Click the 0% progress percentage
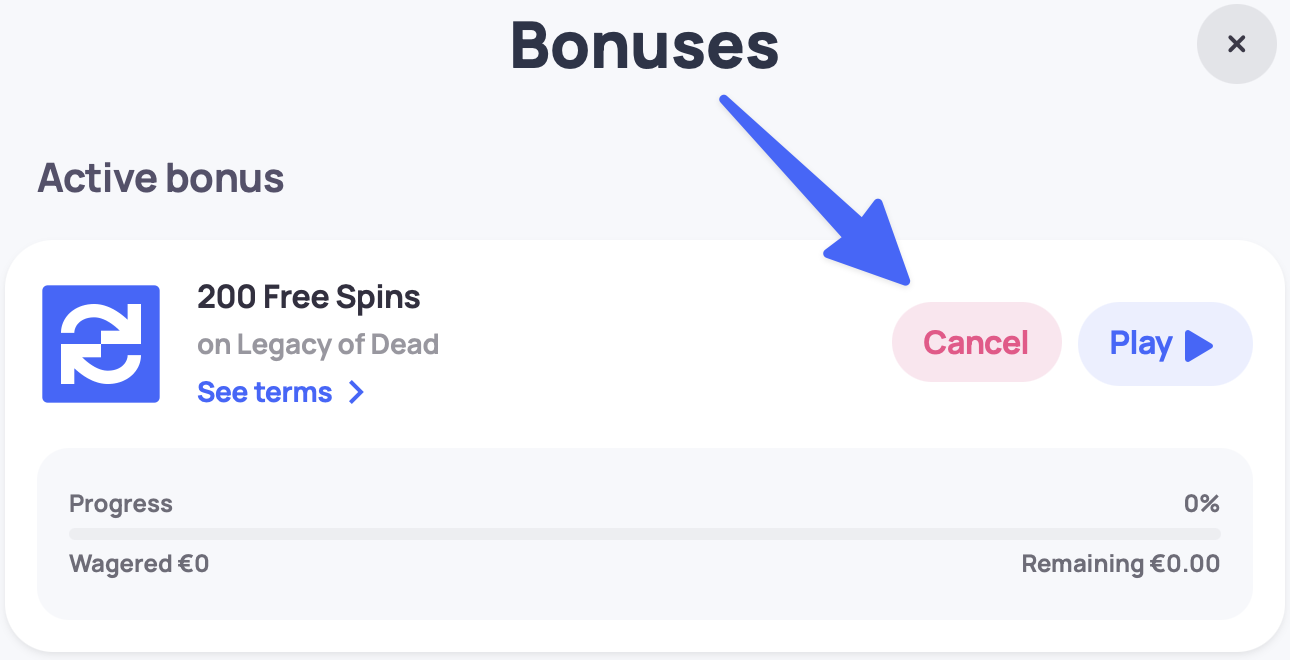This screenshot has width=1290, height=660. (x=1201, y=504)
